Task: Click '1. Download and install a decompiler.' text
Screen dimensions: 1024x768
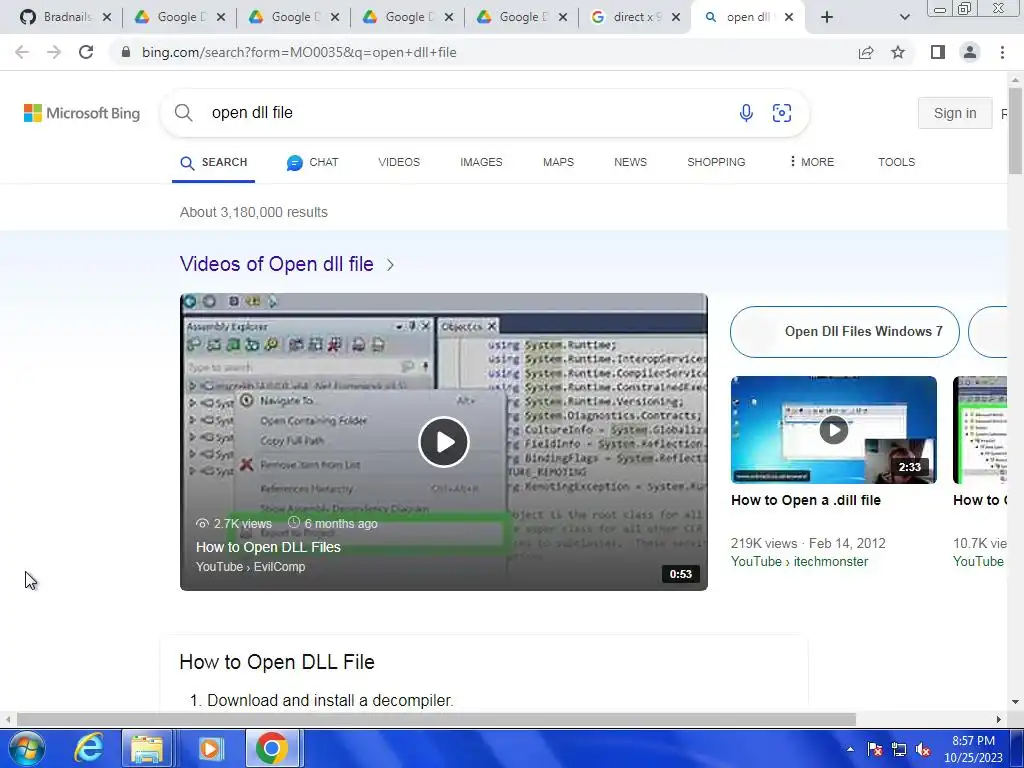Action: click(321, 700)
